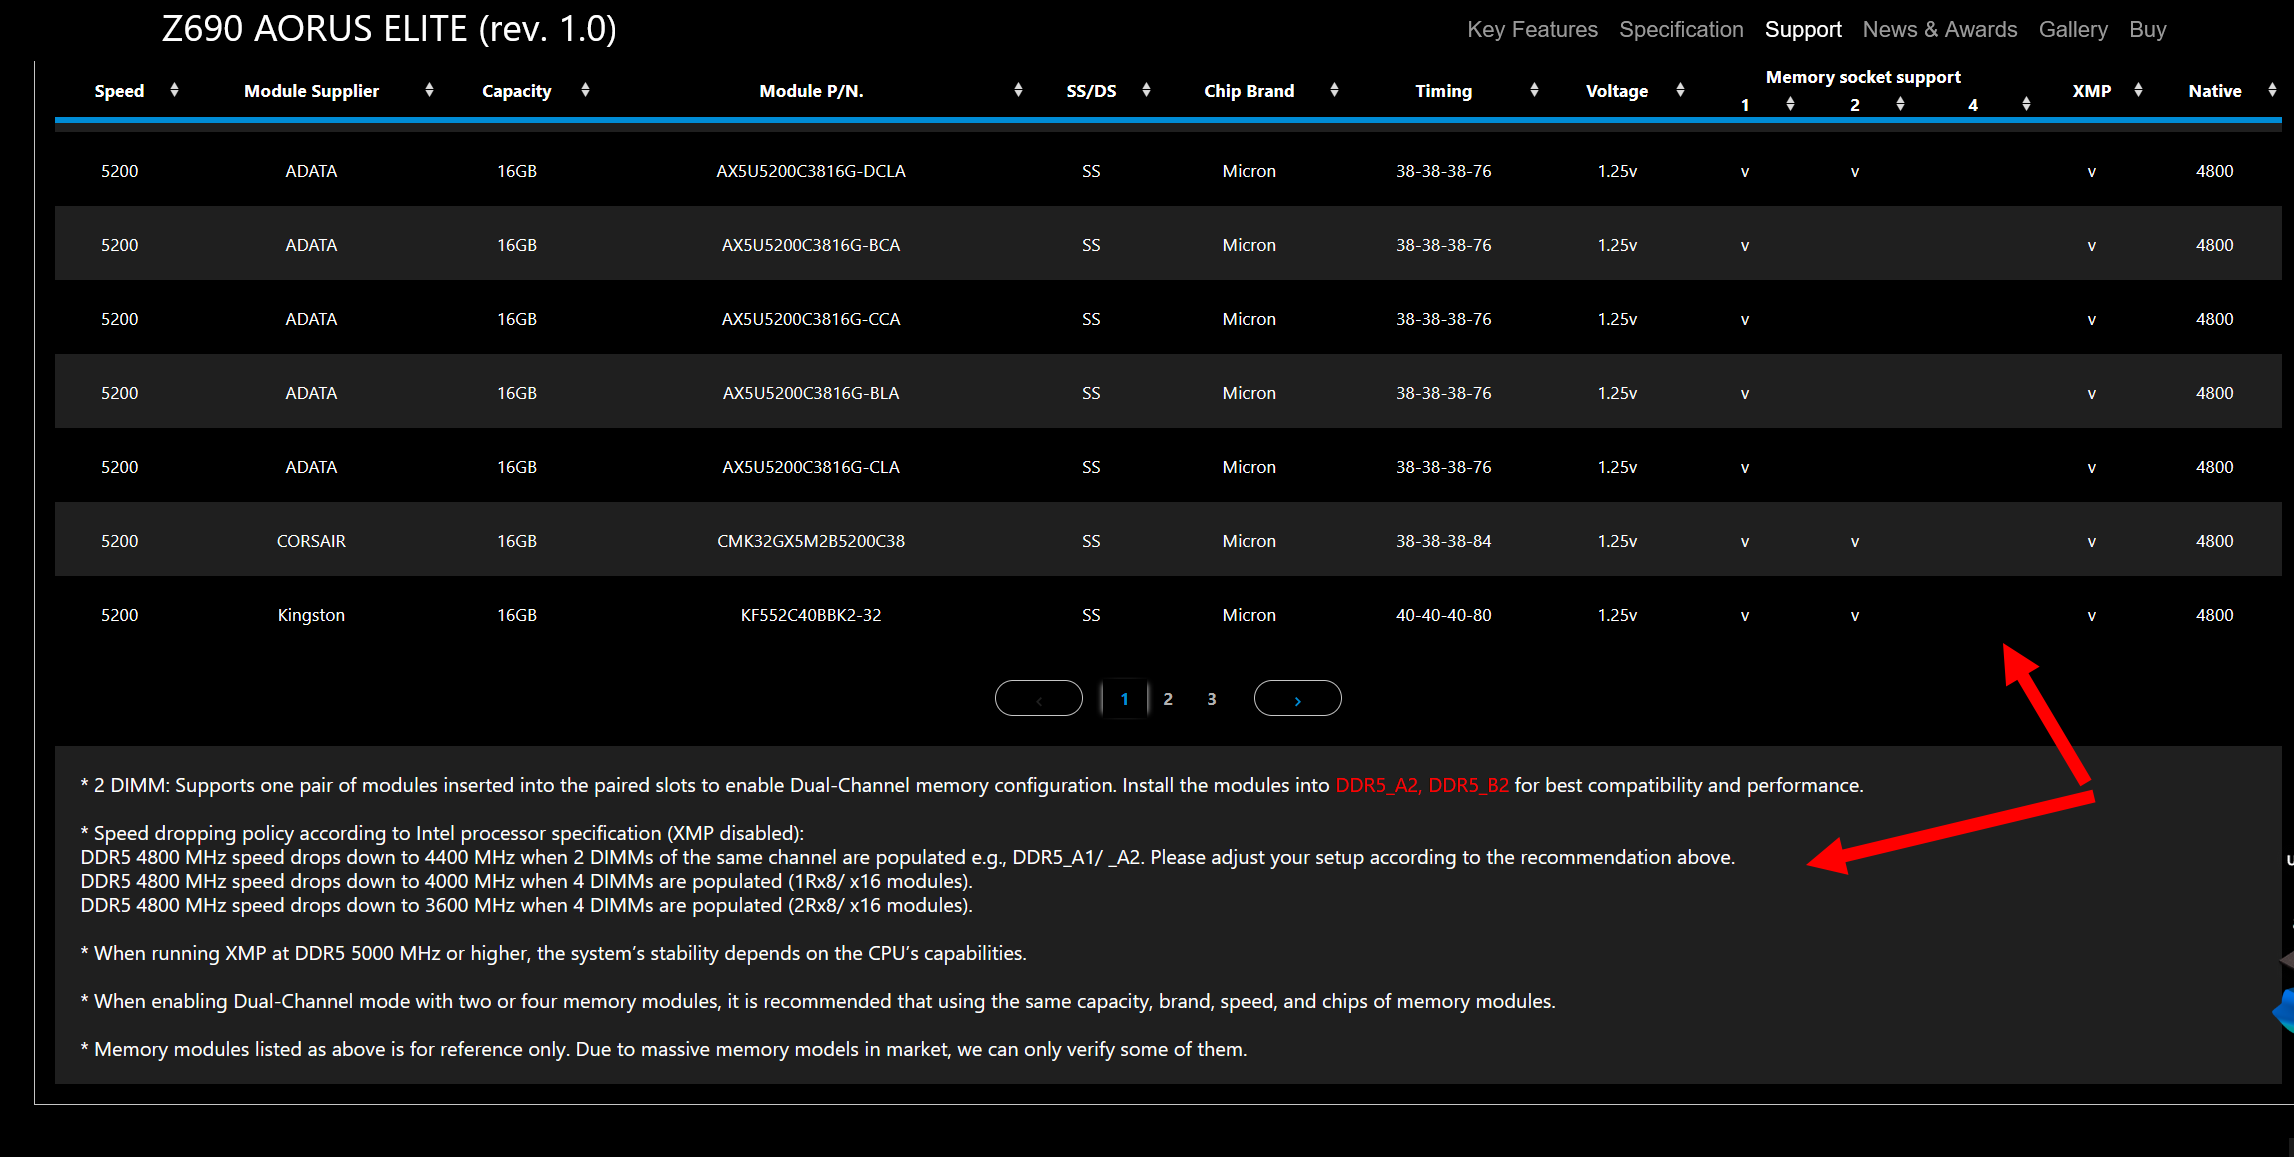The width and height of the screenshot is (2294, 1157).
Task: Select Kingston KF552C40BBK2-32 table row
Action: pos(810,615)
